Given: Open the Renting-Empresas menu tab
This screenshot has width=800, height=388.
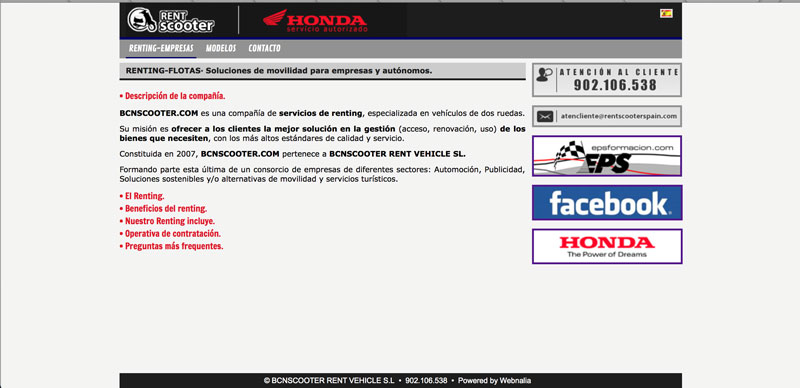Looking at the screenshot, I should click(161, 48).
